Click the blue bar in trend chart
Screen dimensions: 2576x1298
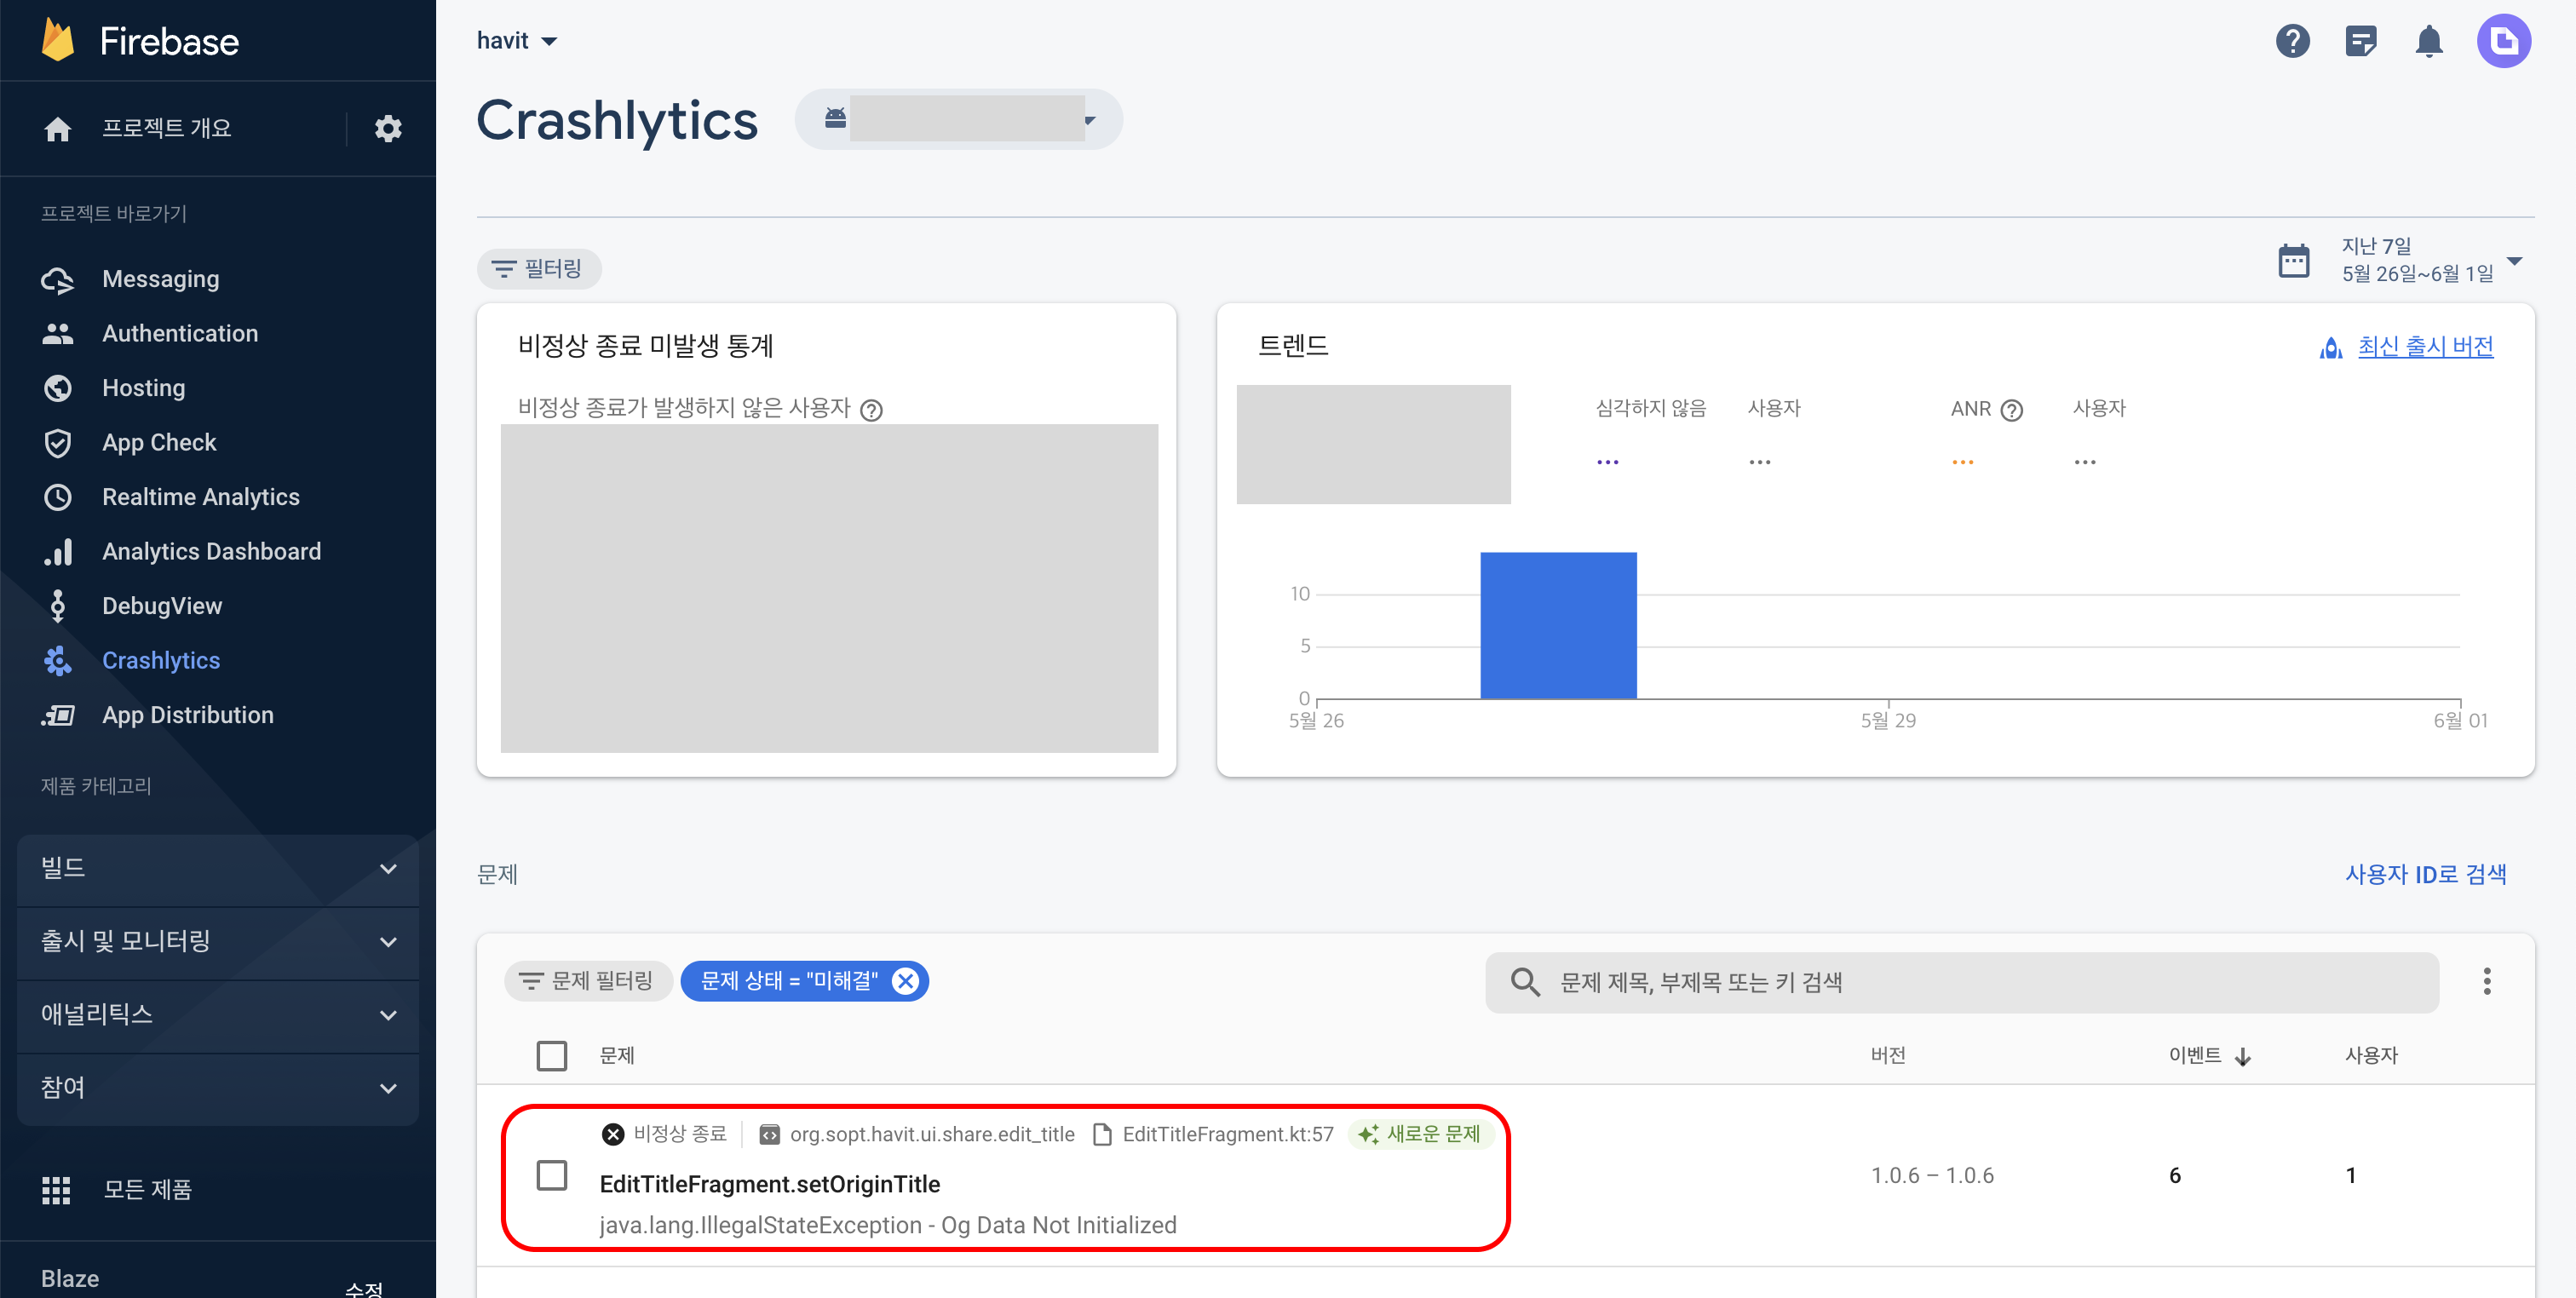pyautogui.click(x=1558, y=625)
